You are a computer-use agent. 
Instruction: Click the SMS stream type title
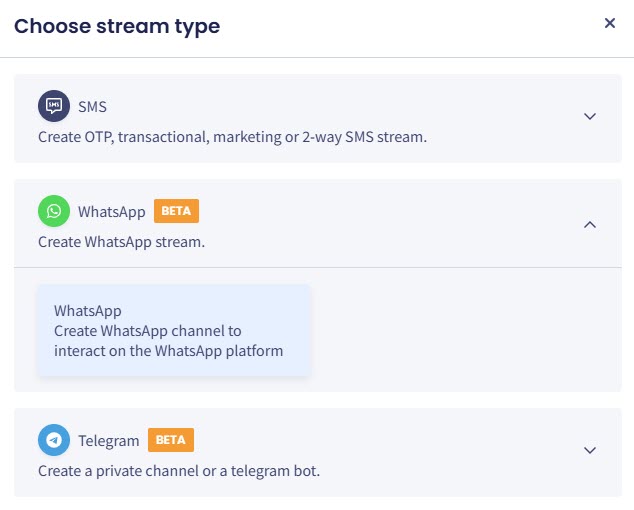click(x=92, y=107)
